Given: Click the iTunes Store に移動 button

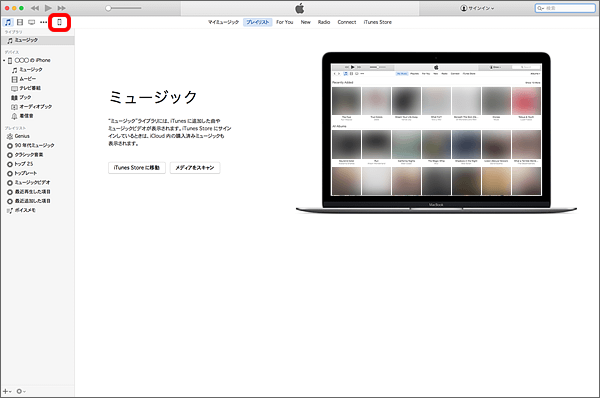Looking at the screenshot, I should point(137,168).
